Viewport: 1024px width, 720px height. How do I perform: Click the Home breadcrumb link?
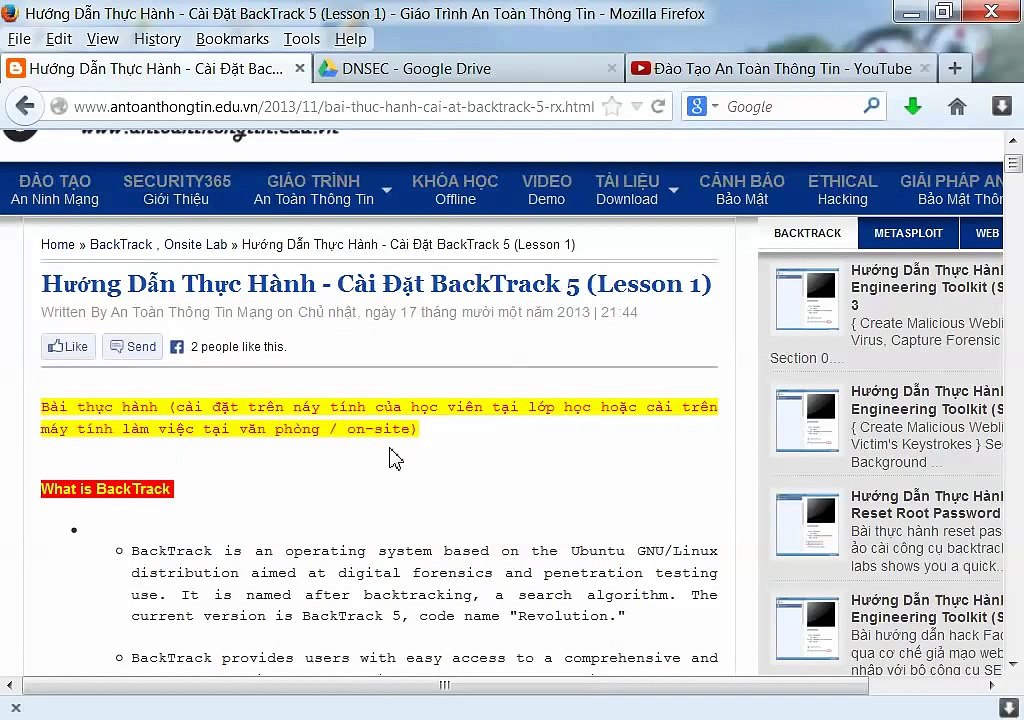pos(57,244)
